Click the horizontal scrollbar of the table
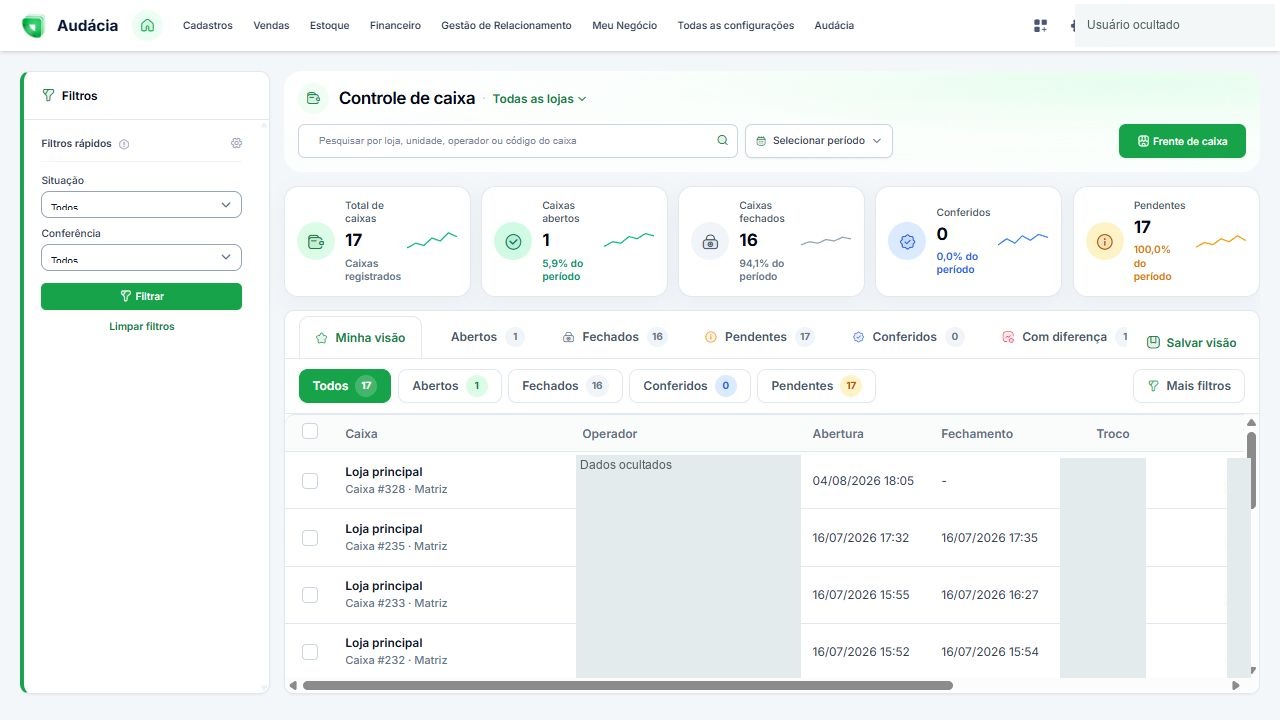1280x720 pixels. [628, 685]
